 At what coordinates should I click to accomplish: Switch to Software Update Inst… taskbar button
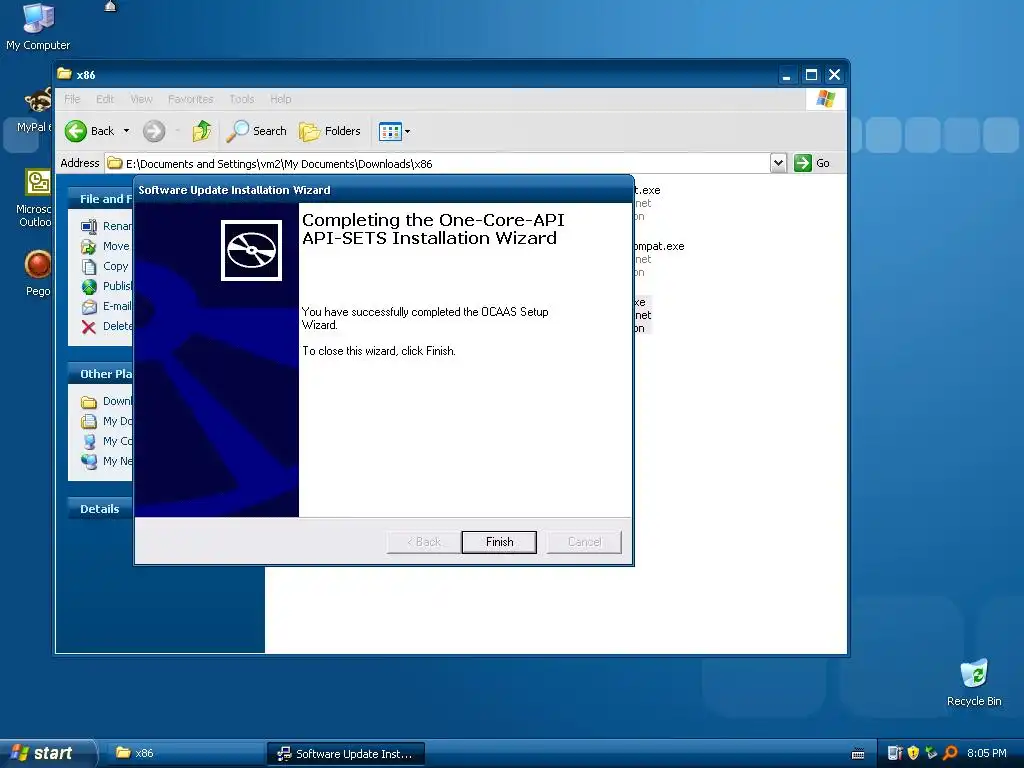(346, 753)
